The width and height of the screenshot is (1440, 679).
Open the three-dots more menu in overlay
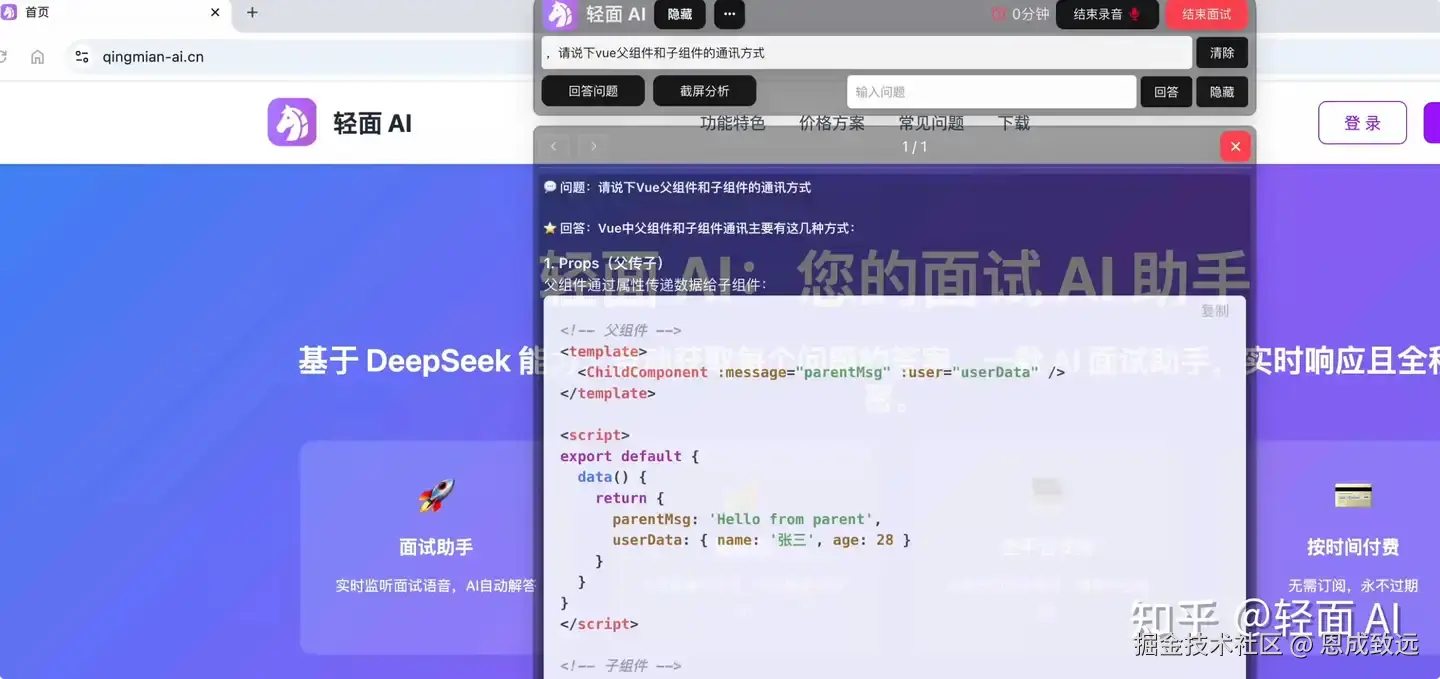click(x=729, y=14)
